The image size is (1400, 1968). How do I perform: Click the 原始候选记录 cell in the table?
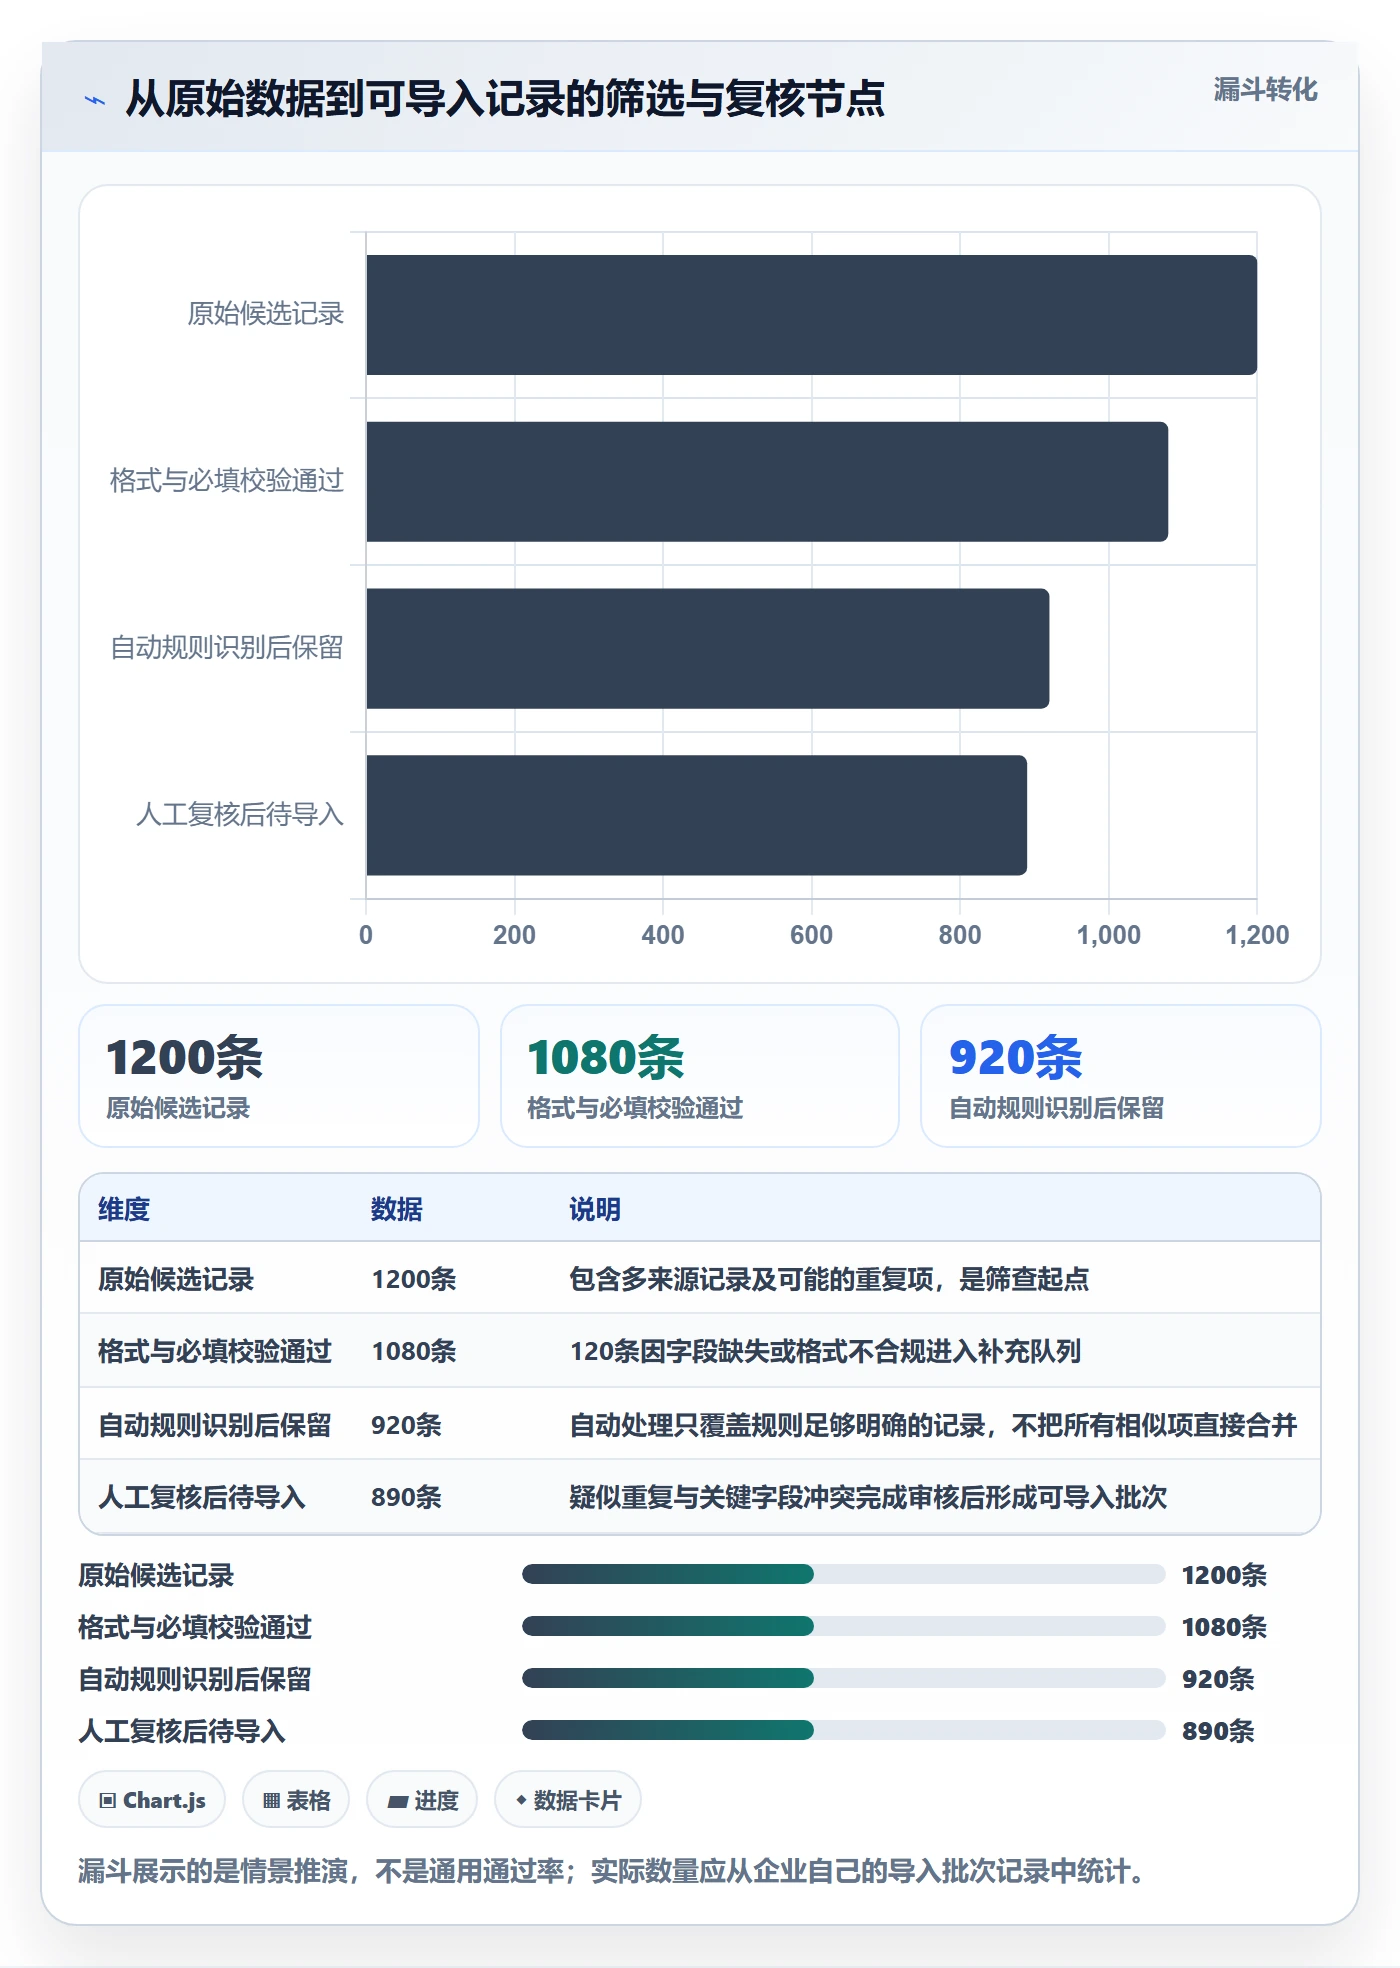pos(176,1279)
